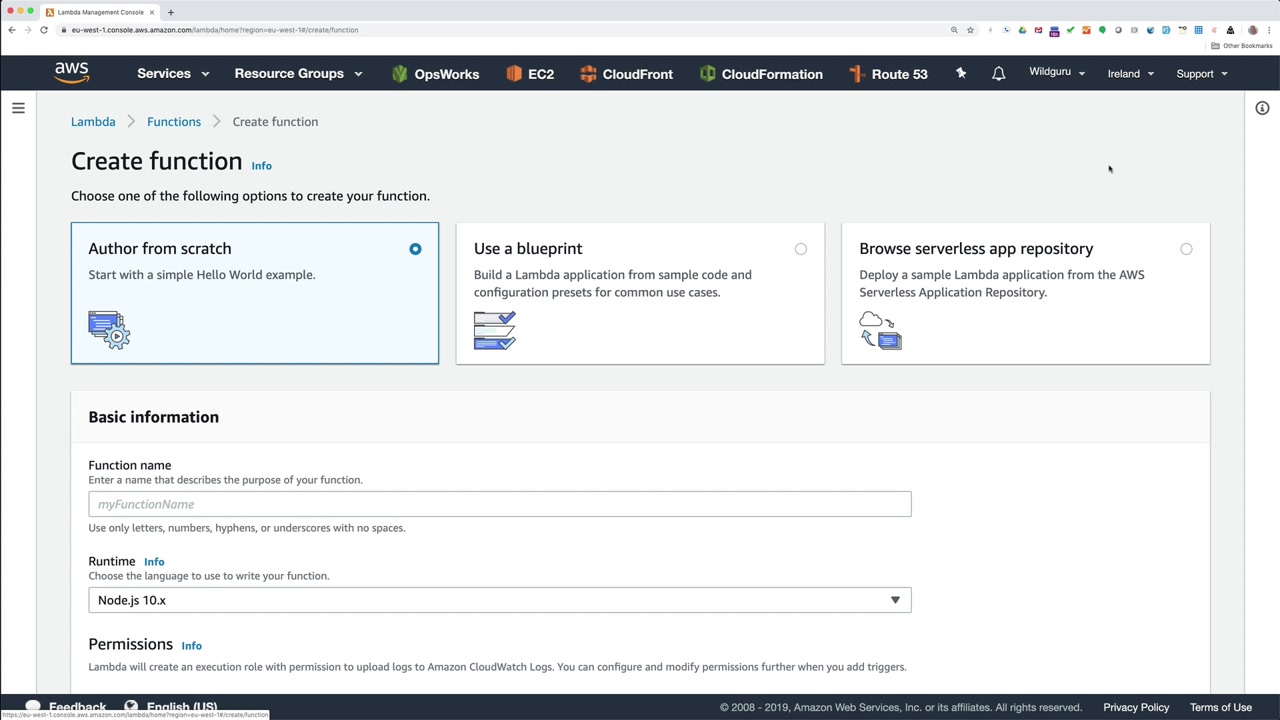The image size is (1280, 720).
Task: Click the Chrome profile avatar
Action: click(1252, 30)
